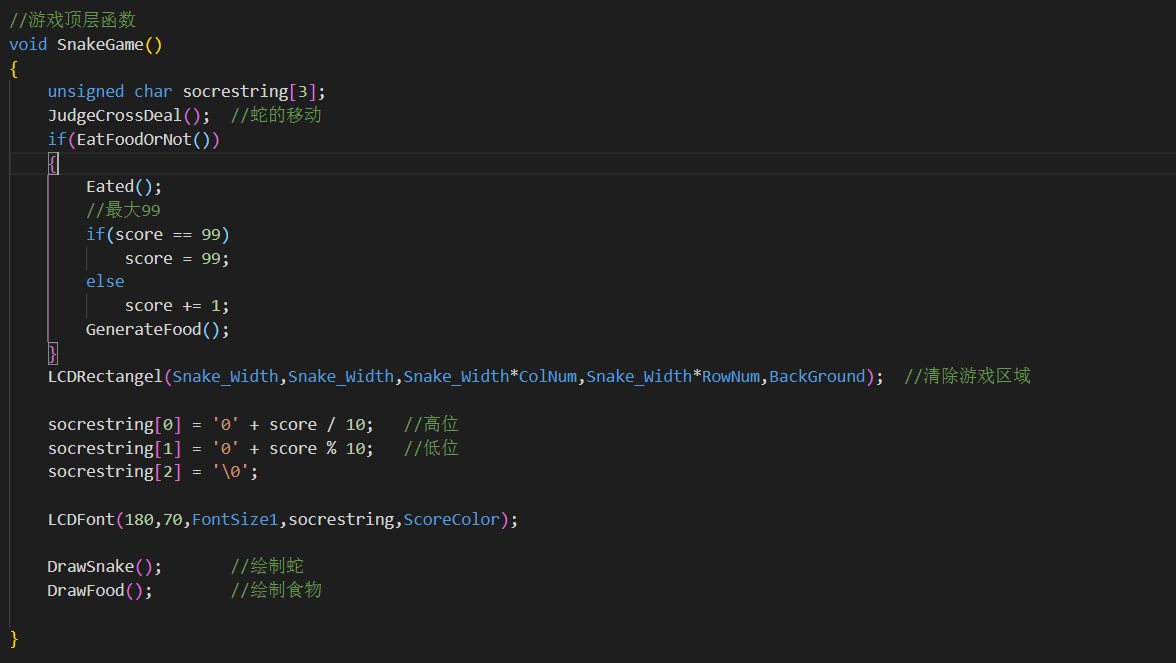The image size is (1176, 663).
Task: Click the socrestring[1] assignment
Action: (x=211, y=448)
